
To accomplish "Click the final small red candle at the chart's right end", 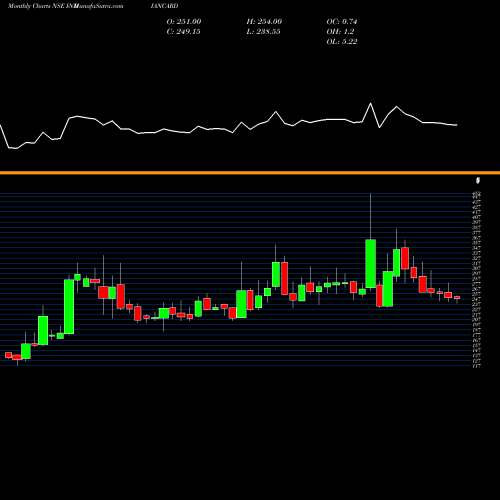I will point(457,297).
